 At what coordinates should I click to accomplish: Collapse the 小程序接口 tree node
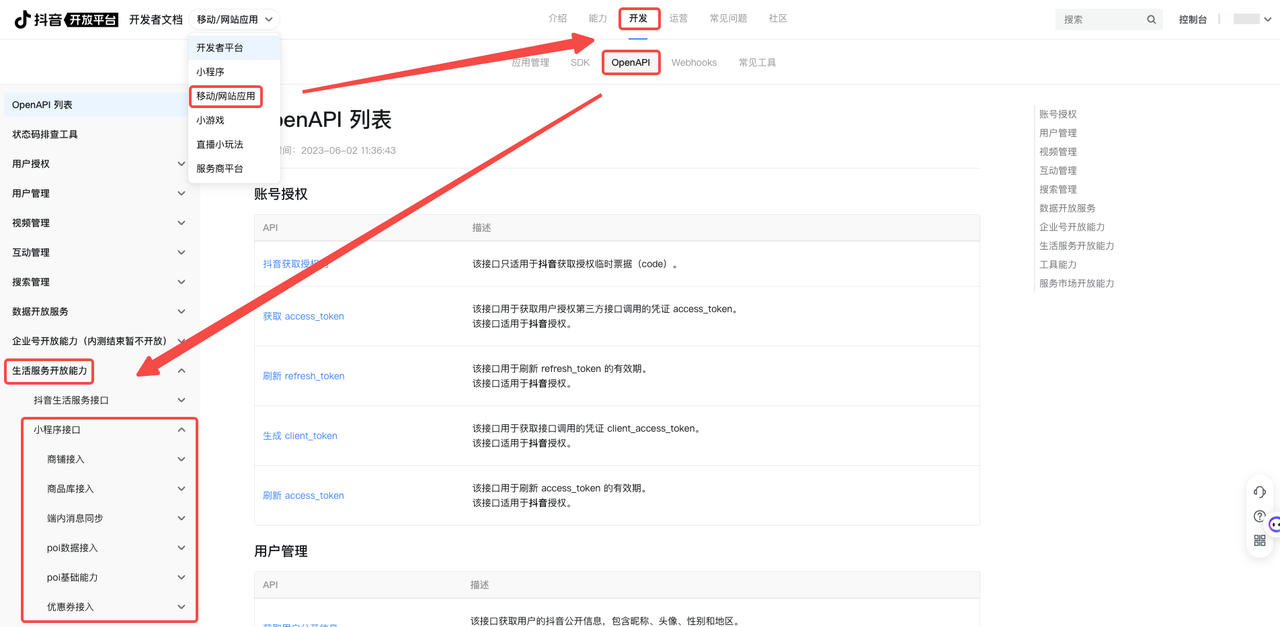pos(181,430)
